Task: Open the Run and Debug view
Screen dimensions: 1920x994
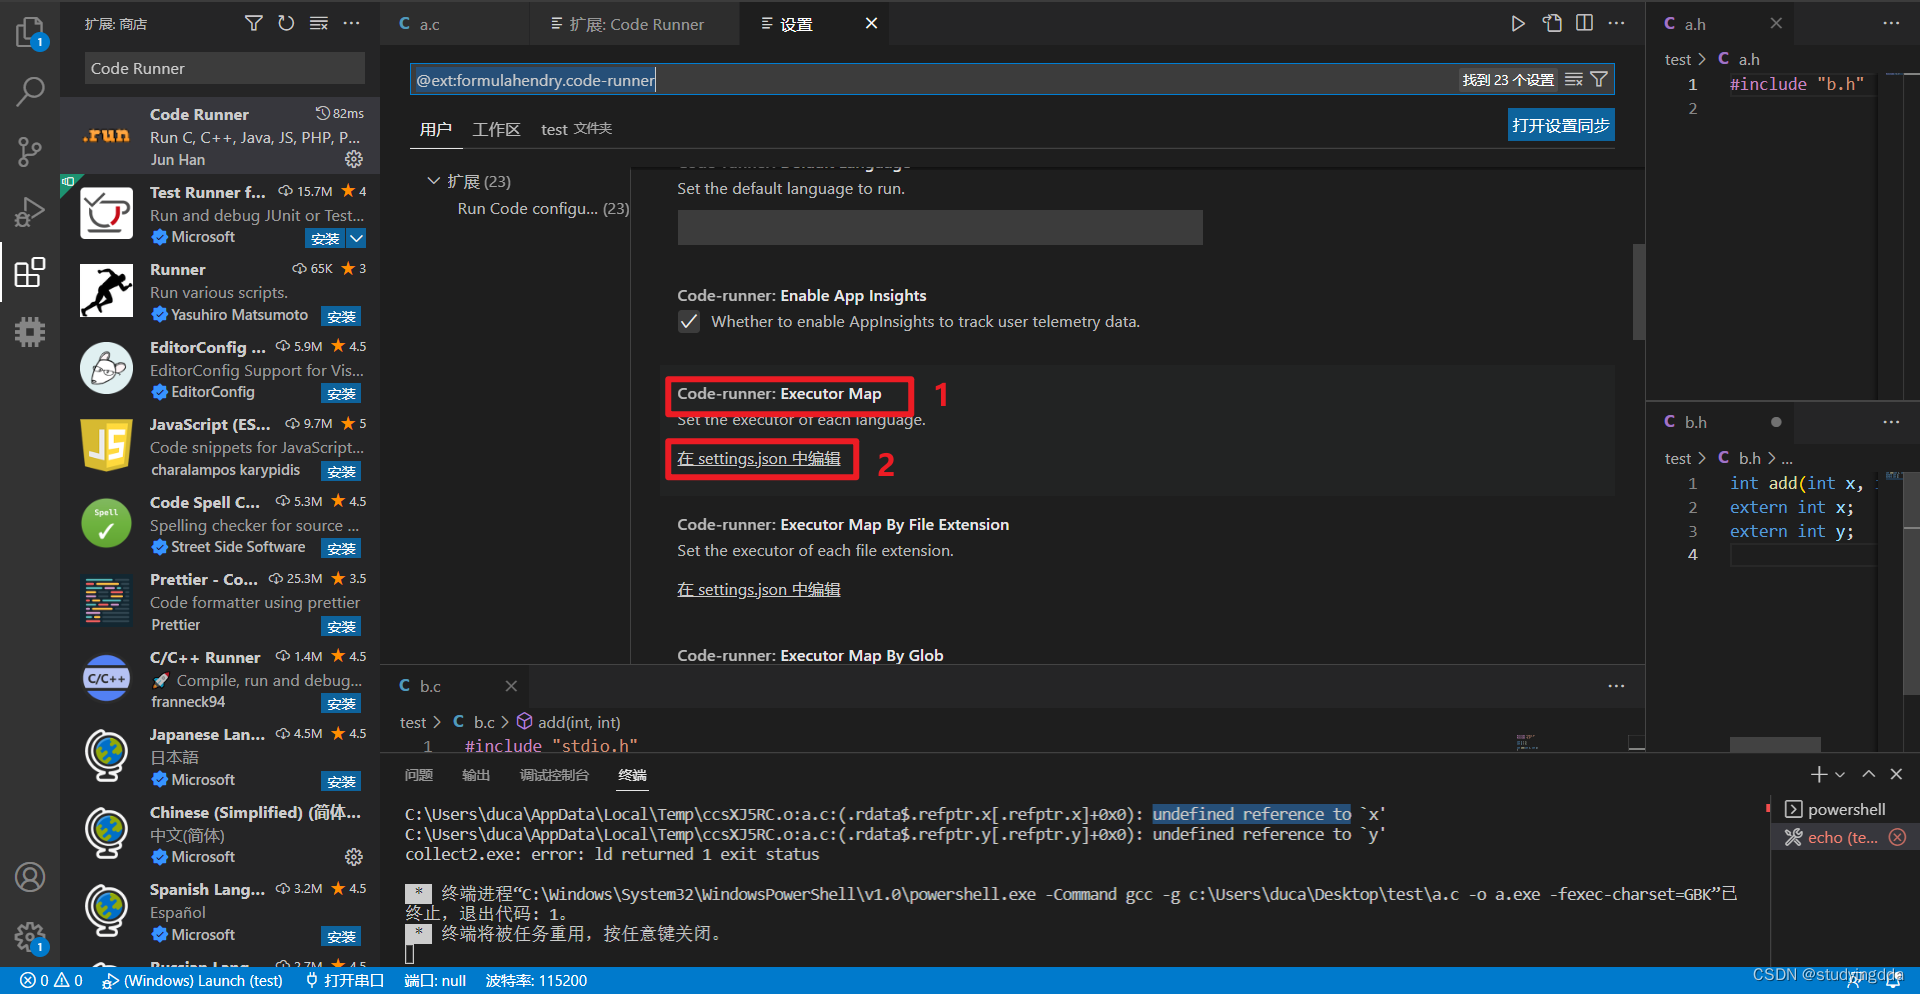Action: [30, 212]
